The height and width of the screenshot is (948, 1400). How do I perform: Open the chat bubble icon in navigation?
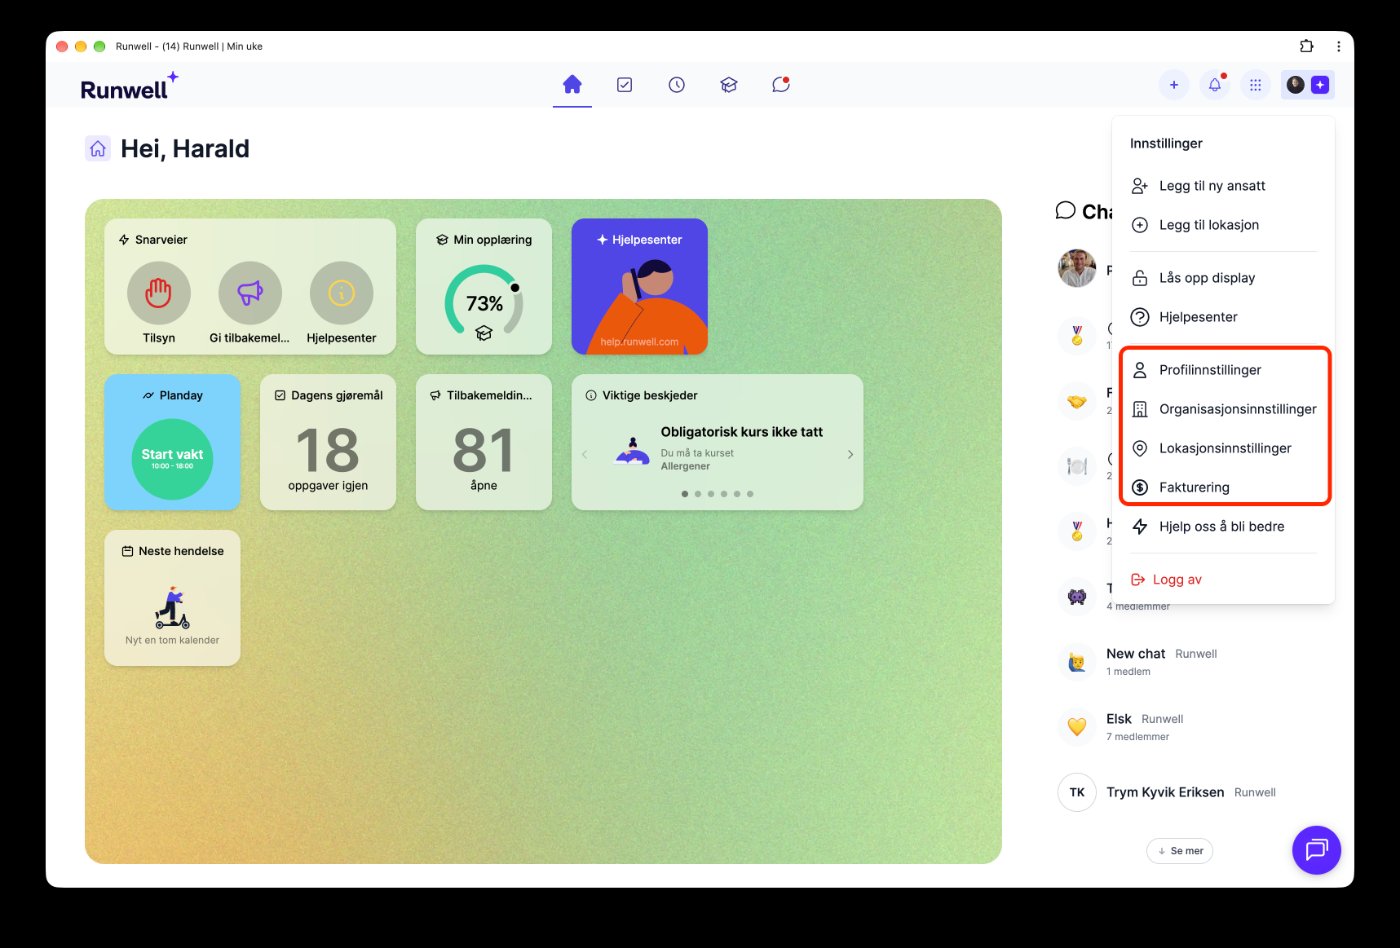781,85
